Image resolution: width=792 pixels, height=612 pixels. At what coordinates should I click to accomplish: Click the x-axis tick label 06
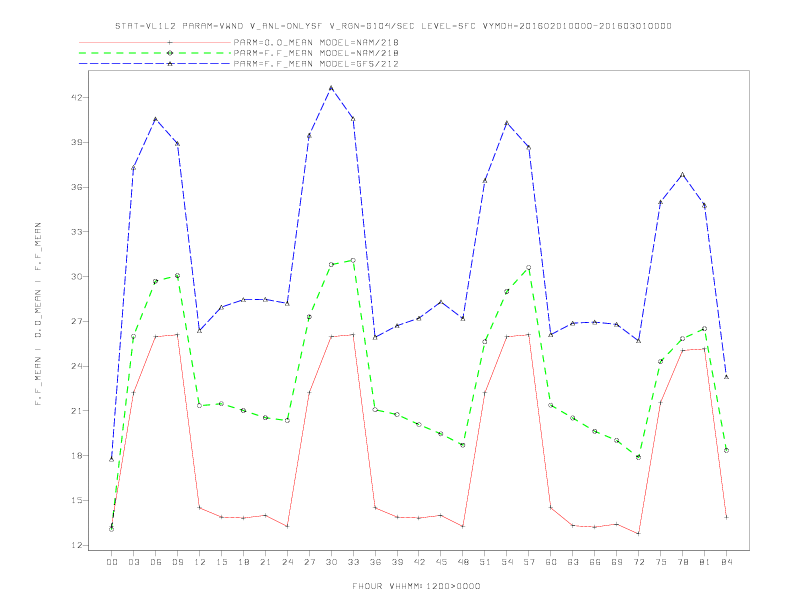tap(156, 562)
